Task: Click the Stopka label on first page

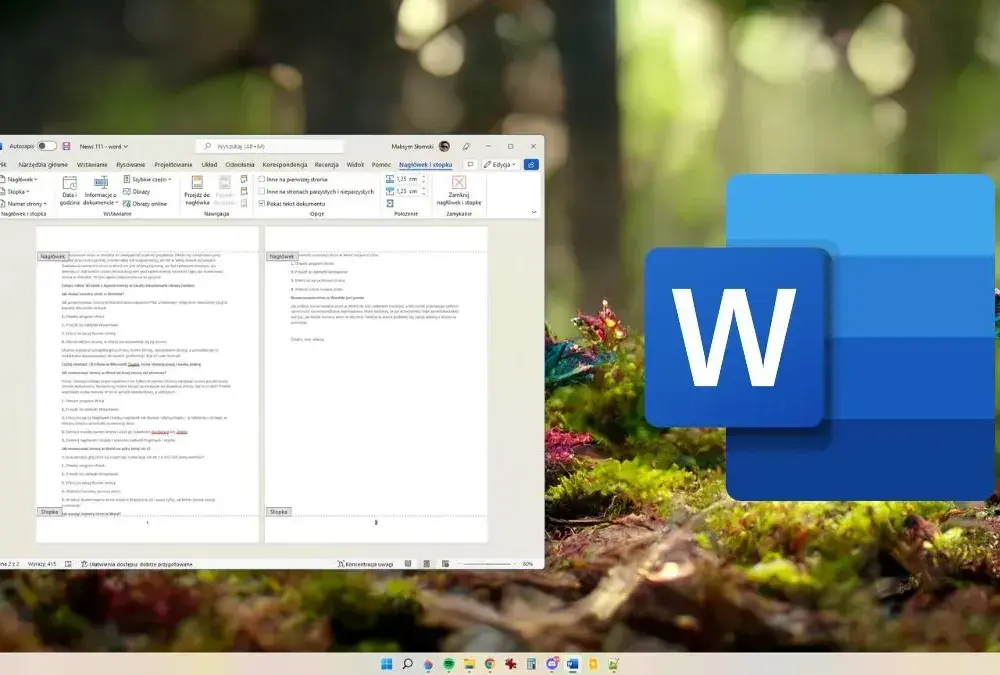Action: click(x=49, y=512)
